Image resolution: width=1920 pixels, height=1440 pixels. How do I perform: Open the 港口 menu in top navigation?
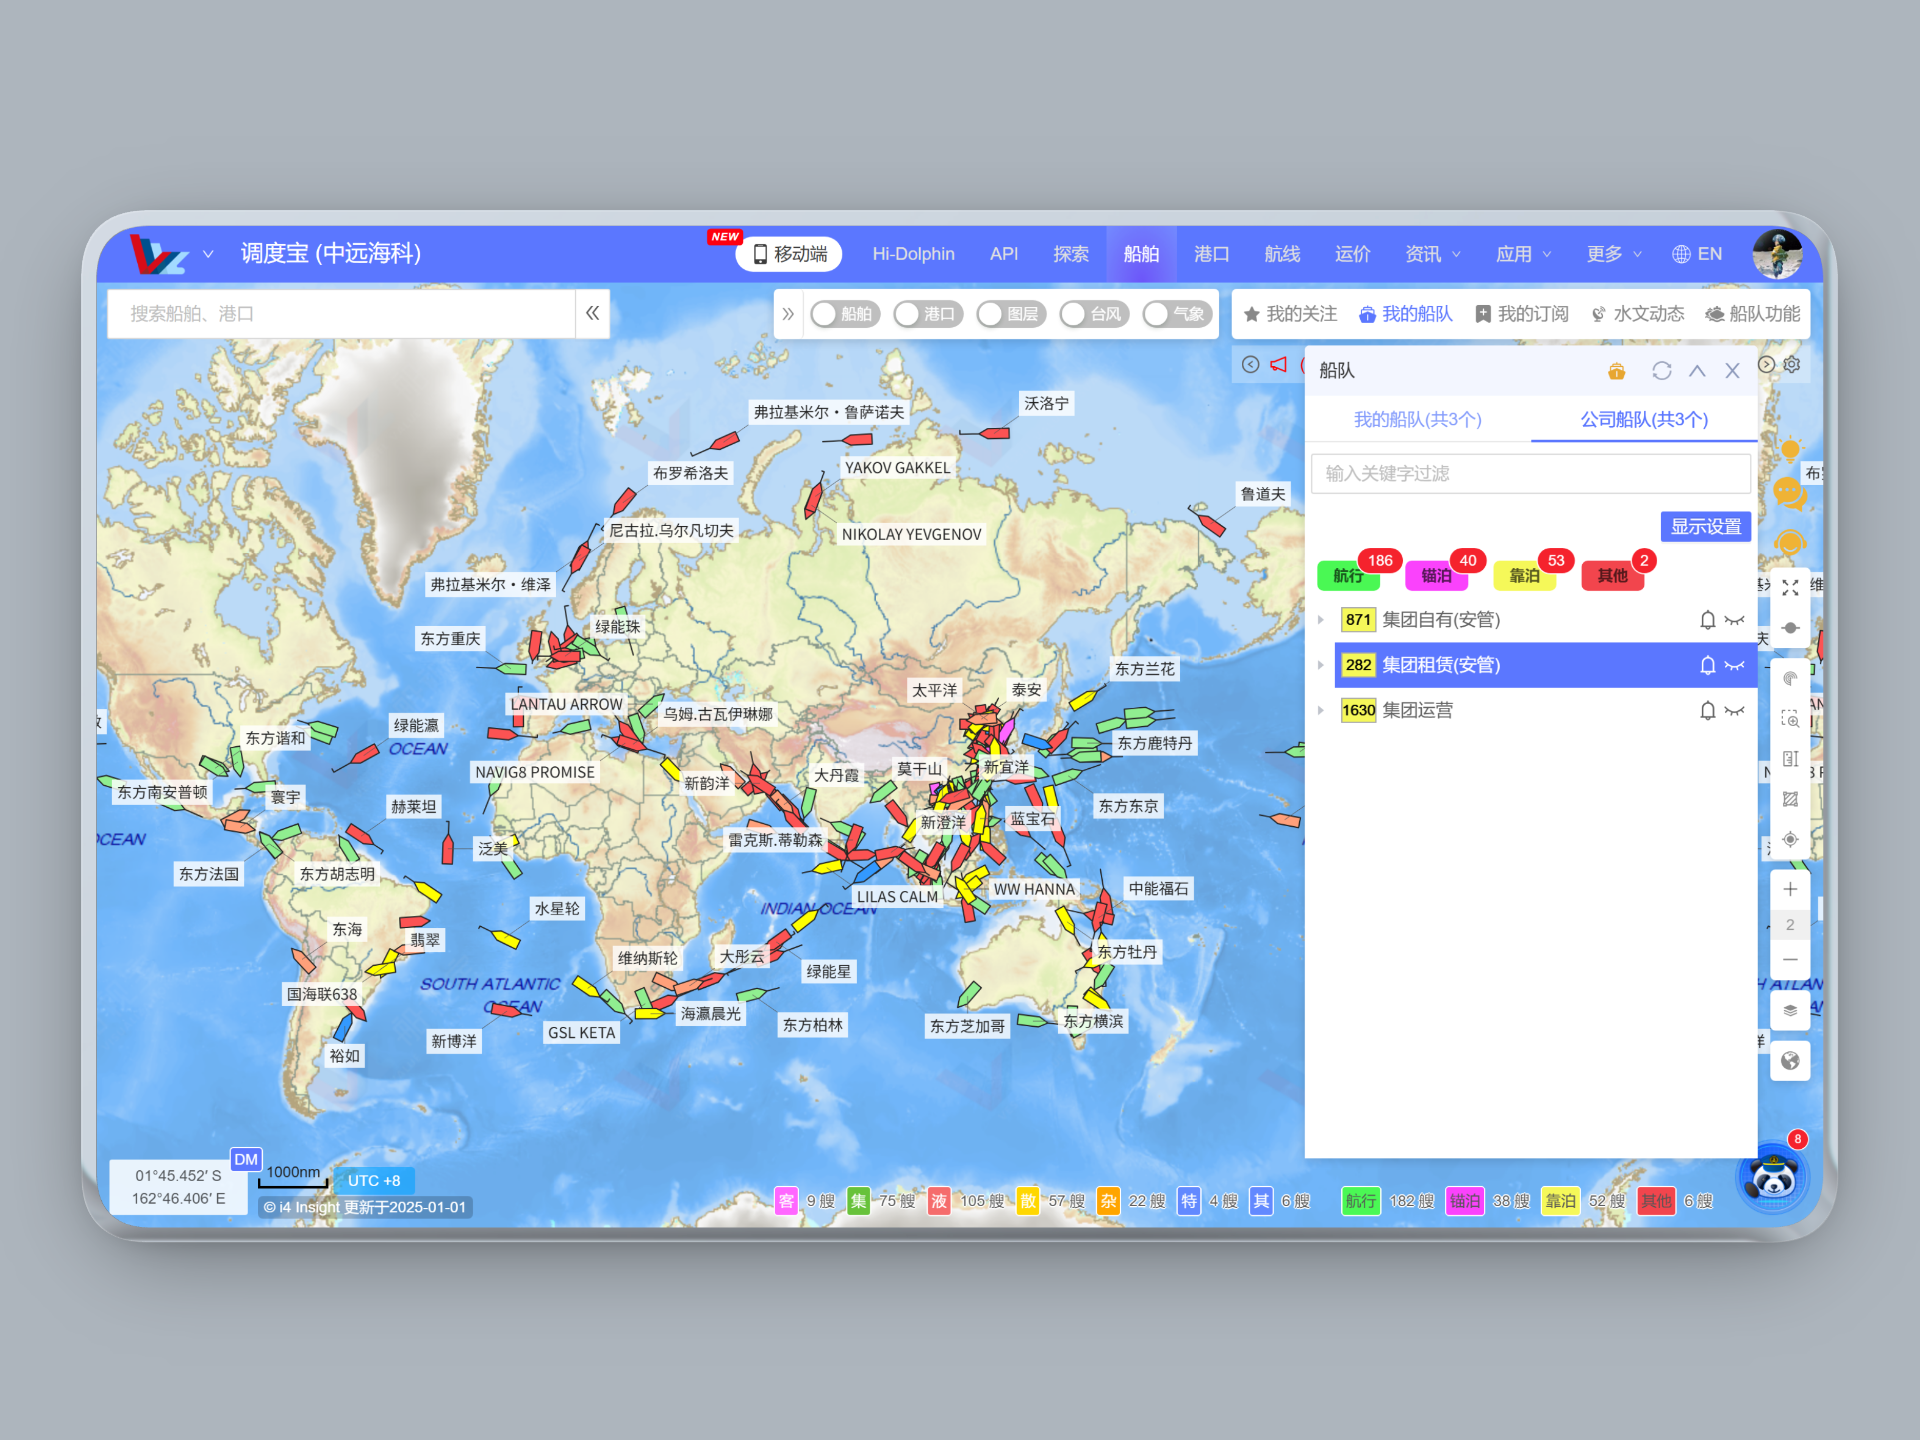click(1211, 254)
